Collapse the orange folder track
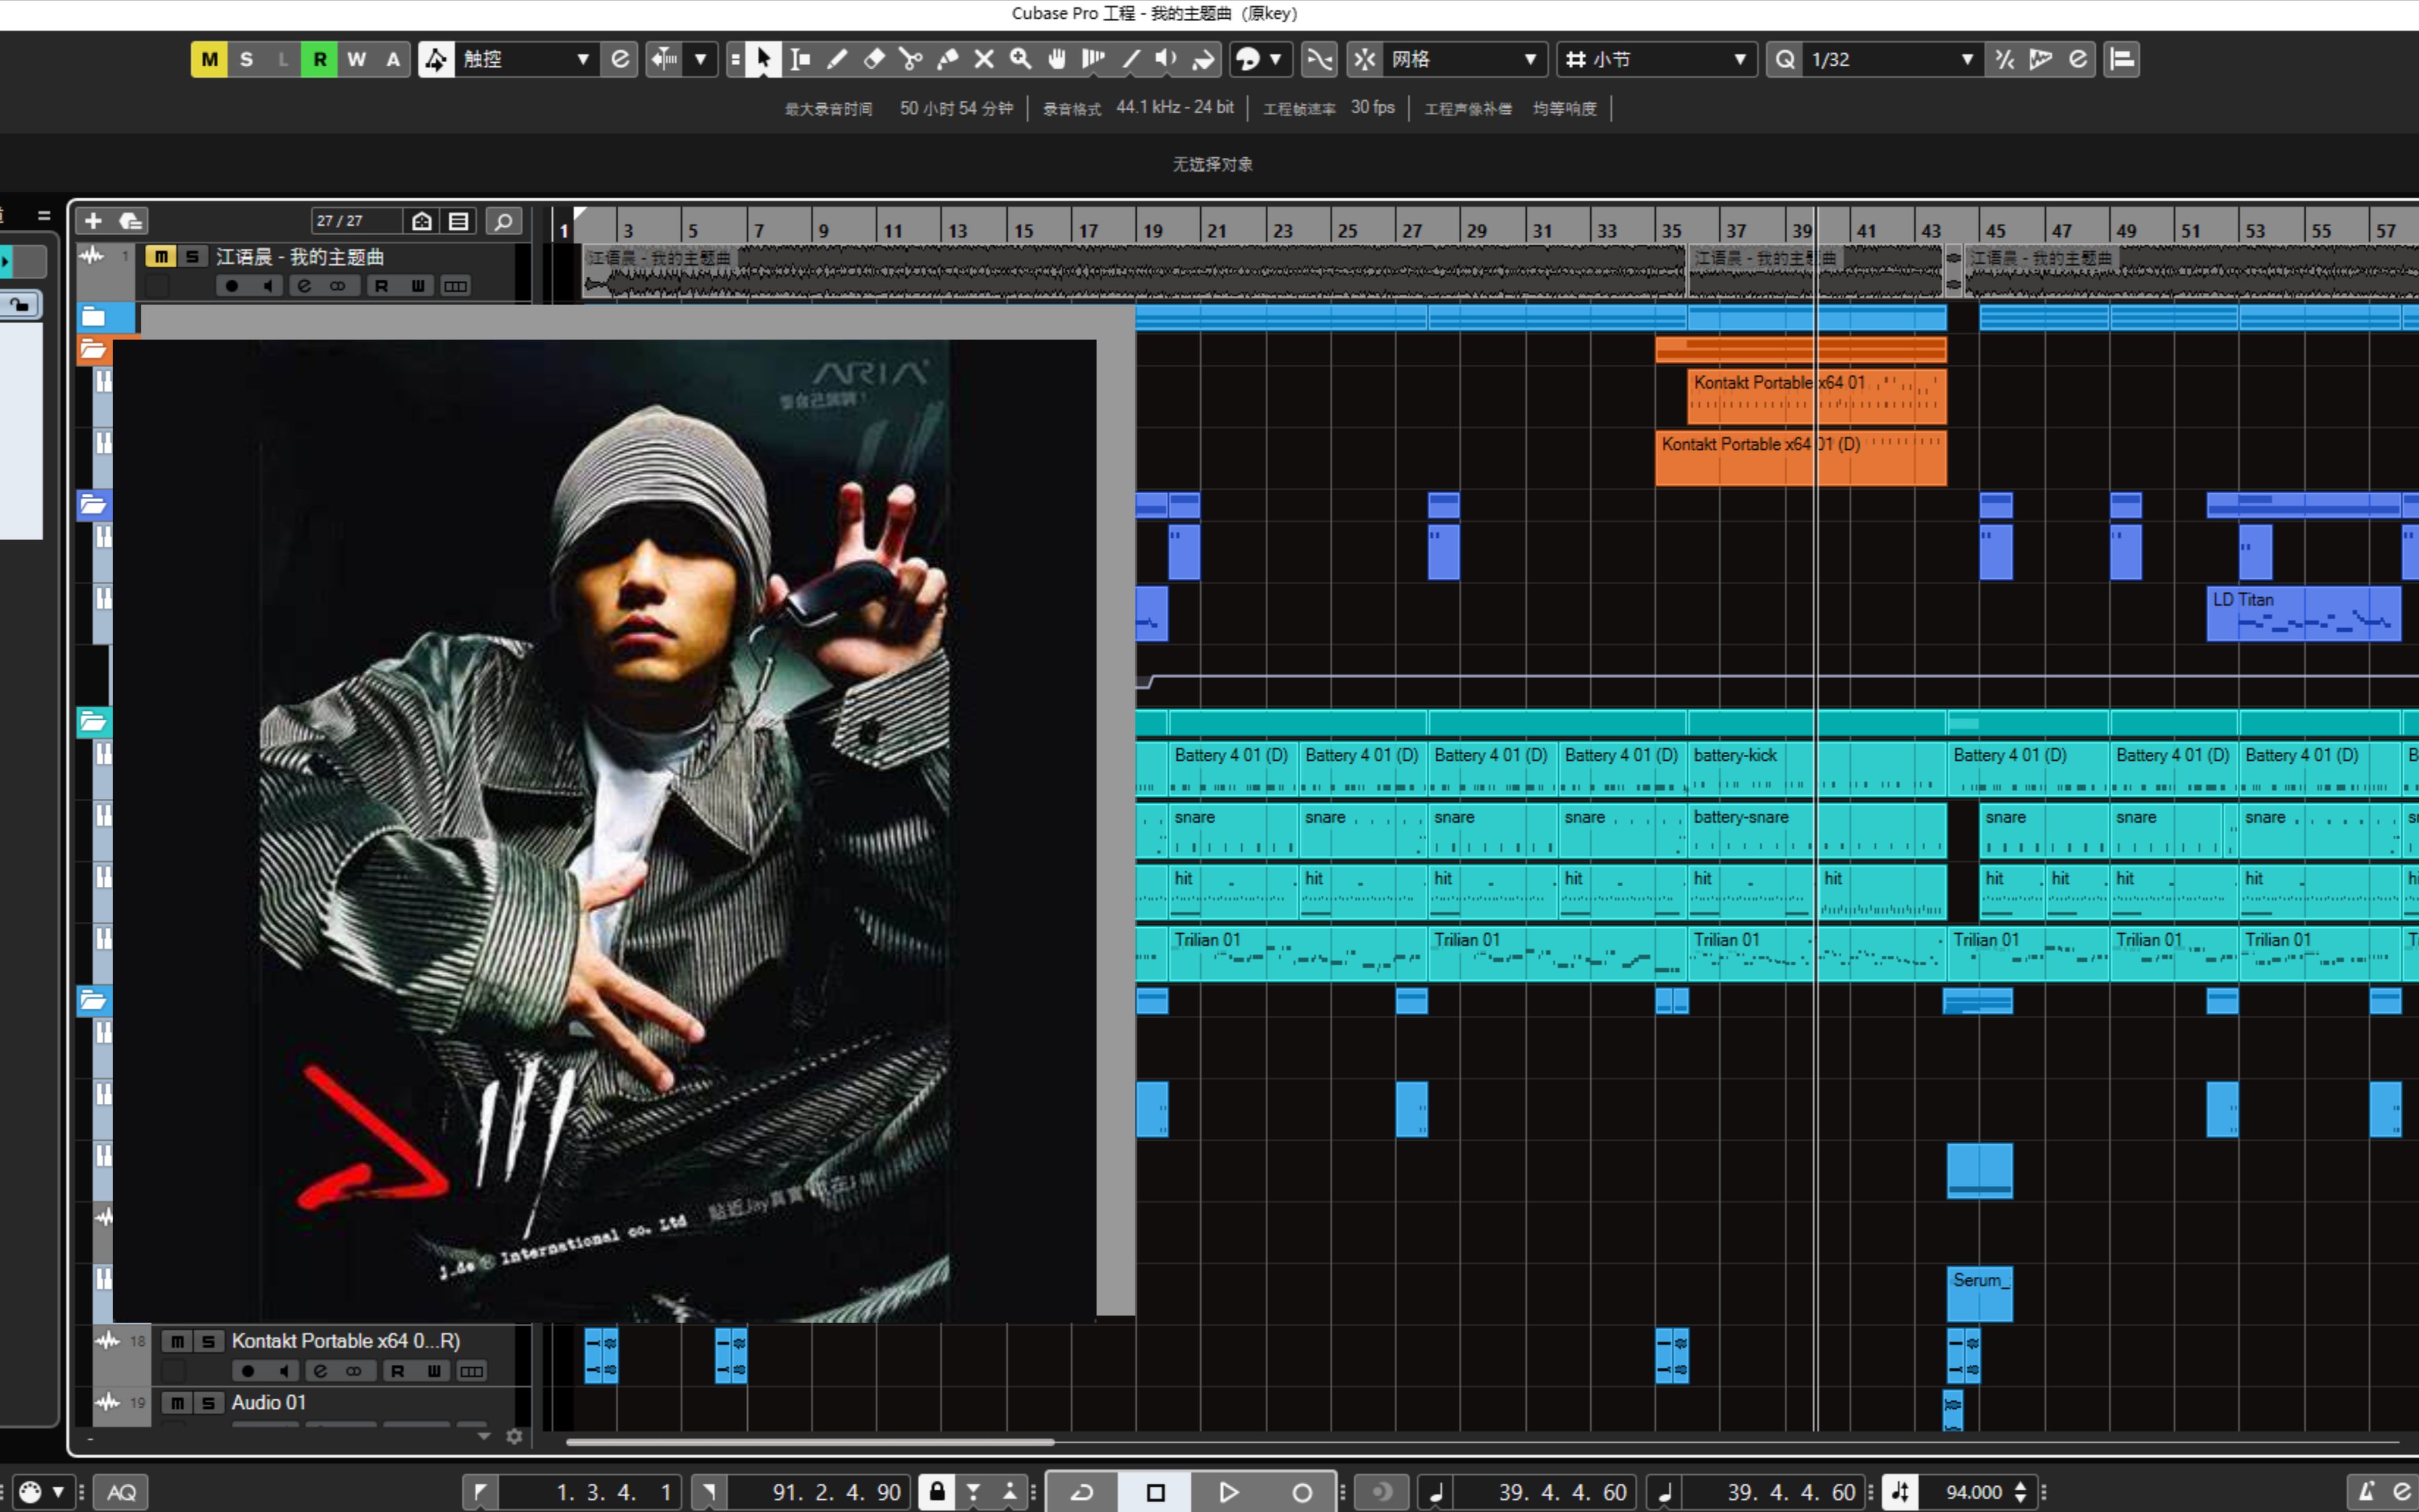 (93, 349)
